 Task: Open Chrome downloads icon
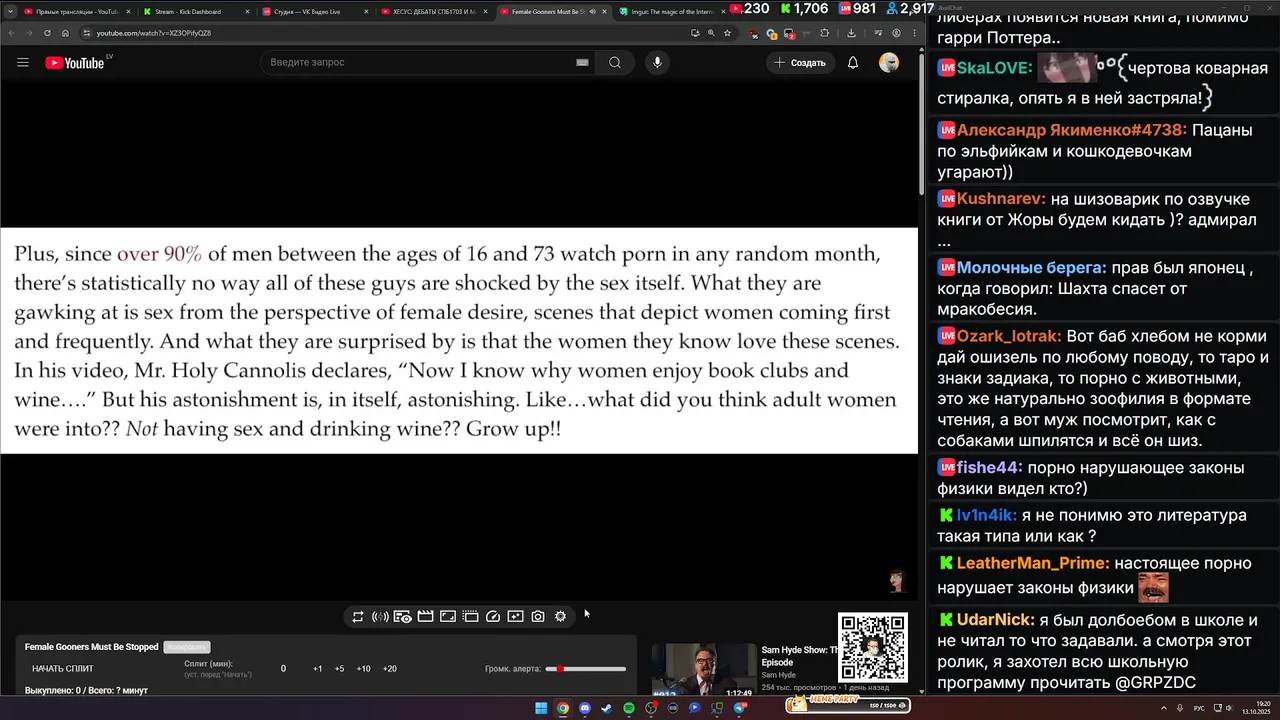click(x=851, y=33)
